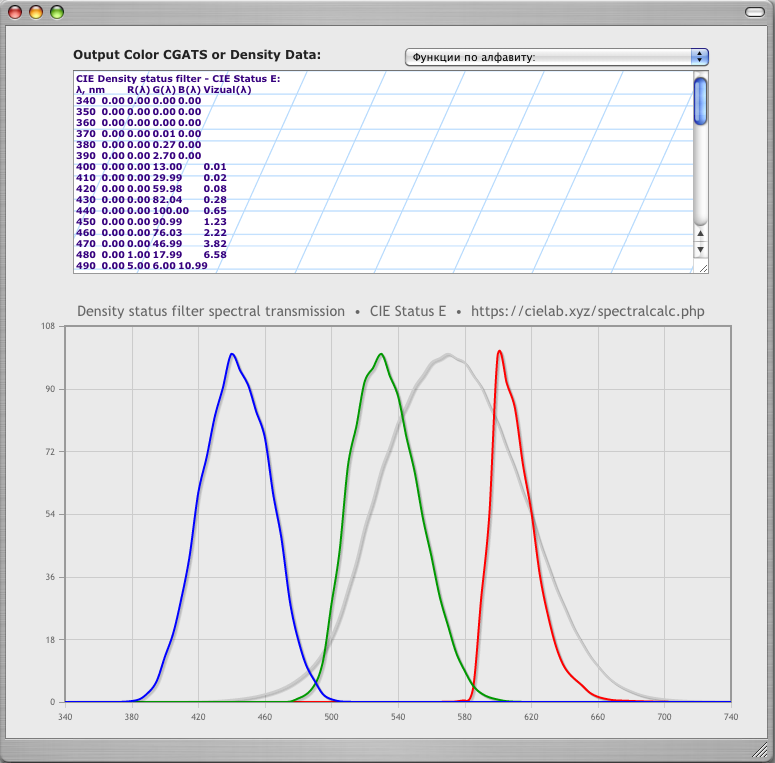Click the text area resize handle
775x763 pixels.
(x=702, y=267)
